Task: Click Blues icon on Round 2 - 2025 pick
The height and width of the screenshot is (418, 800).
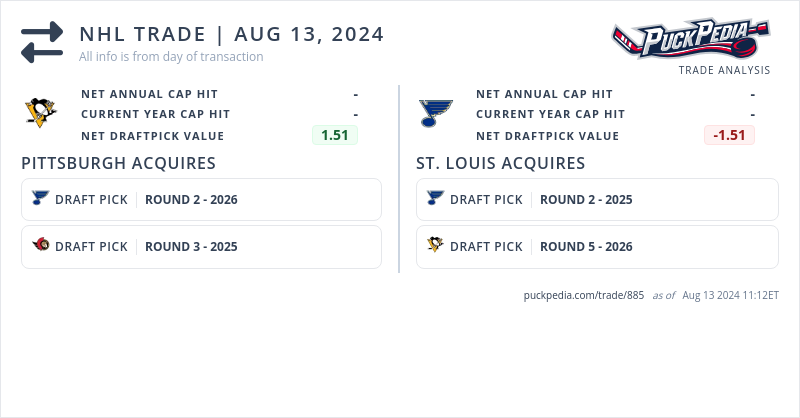Action: click(x=435, y=198)
